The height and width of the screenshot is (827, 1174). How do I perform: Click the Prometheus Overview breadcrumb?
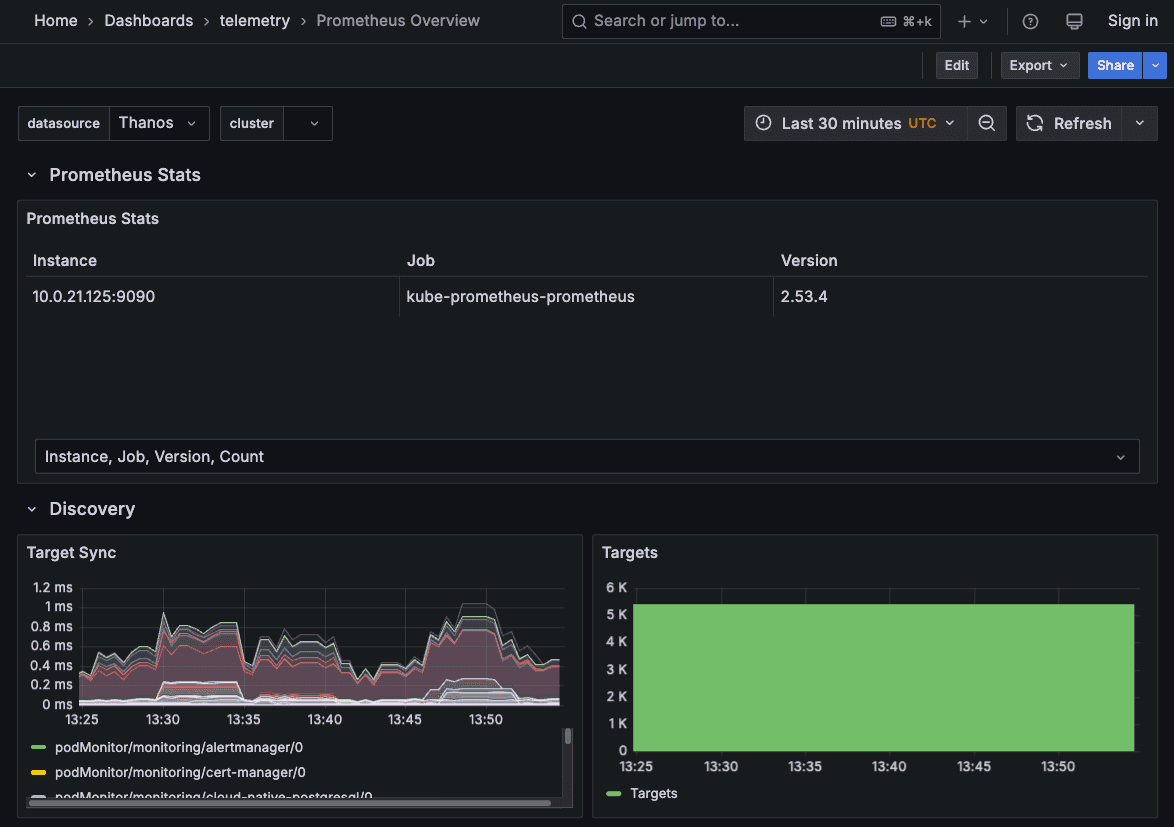click(398, 21)
